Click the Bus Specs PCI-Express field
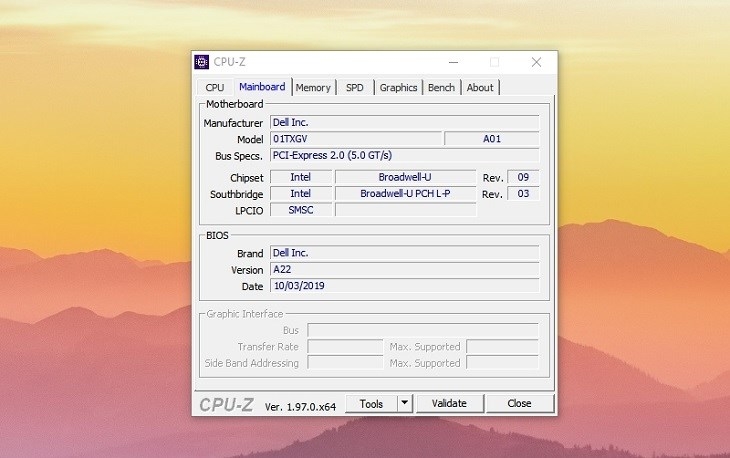Image resolution: width=730 pixels, height=458 pixels. pos(404,155)
